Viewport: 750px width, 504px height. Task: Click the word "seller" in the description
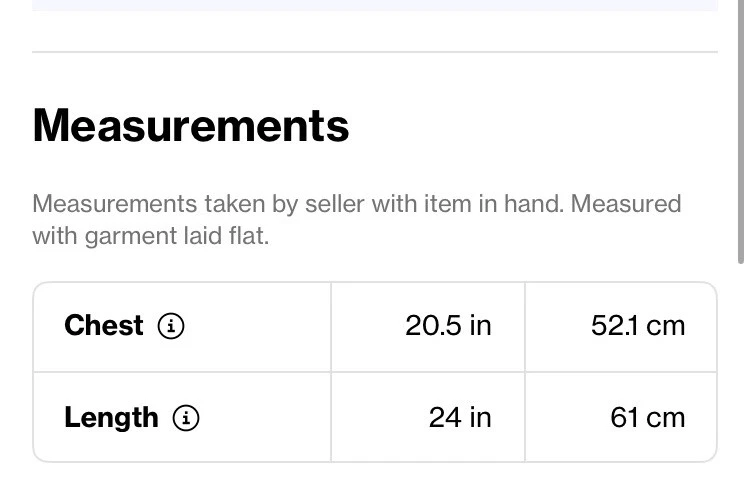333,205
